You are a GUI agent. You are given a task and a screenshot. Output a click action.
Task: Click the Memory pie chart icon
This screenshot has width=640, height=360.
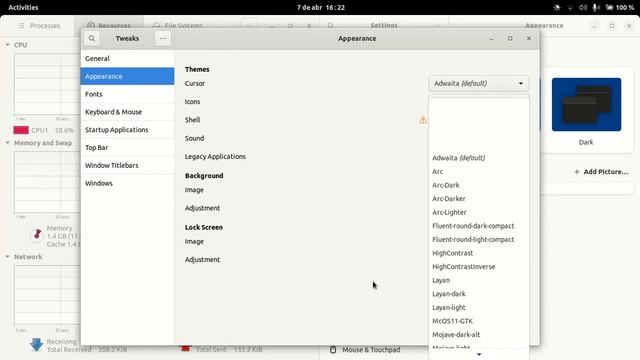[37, 236]
